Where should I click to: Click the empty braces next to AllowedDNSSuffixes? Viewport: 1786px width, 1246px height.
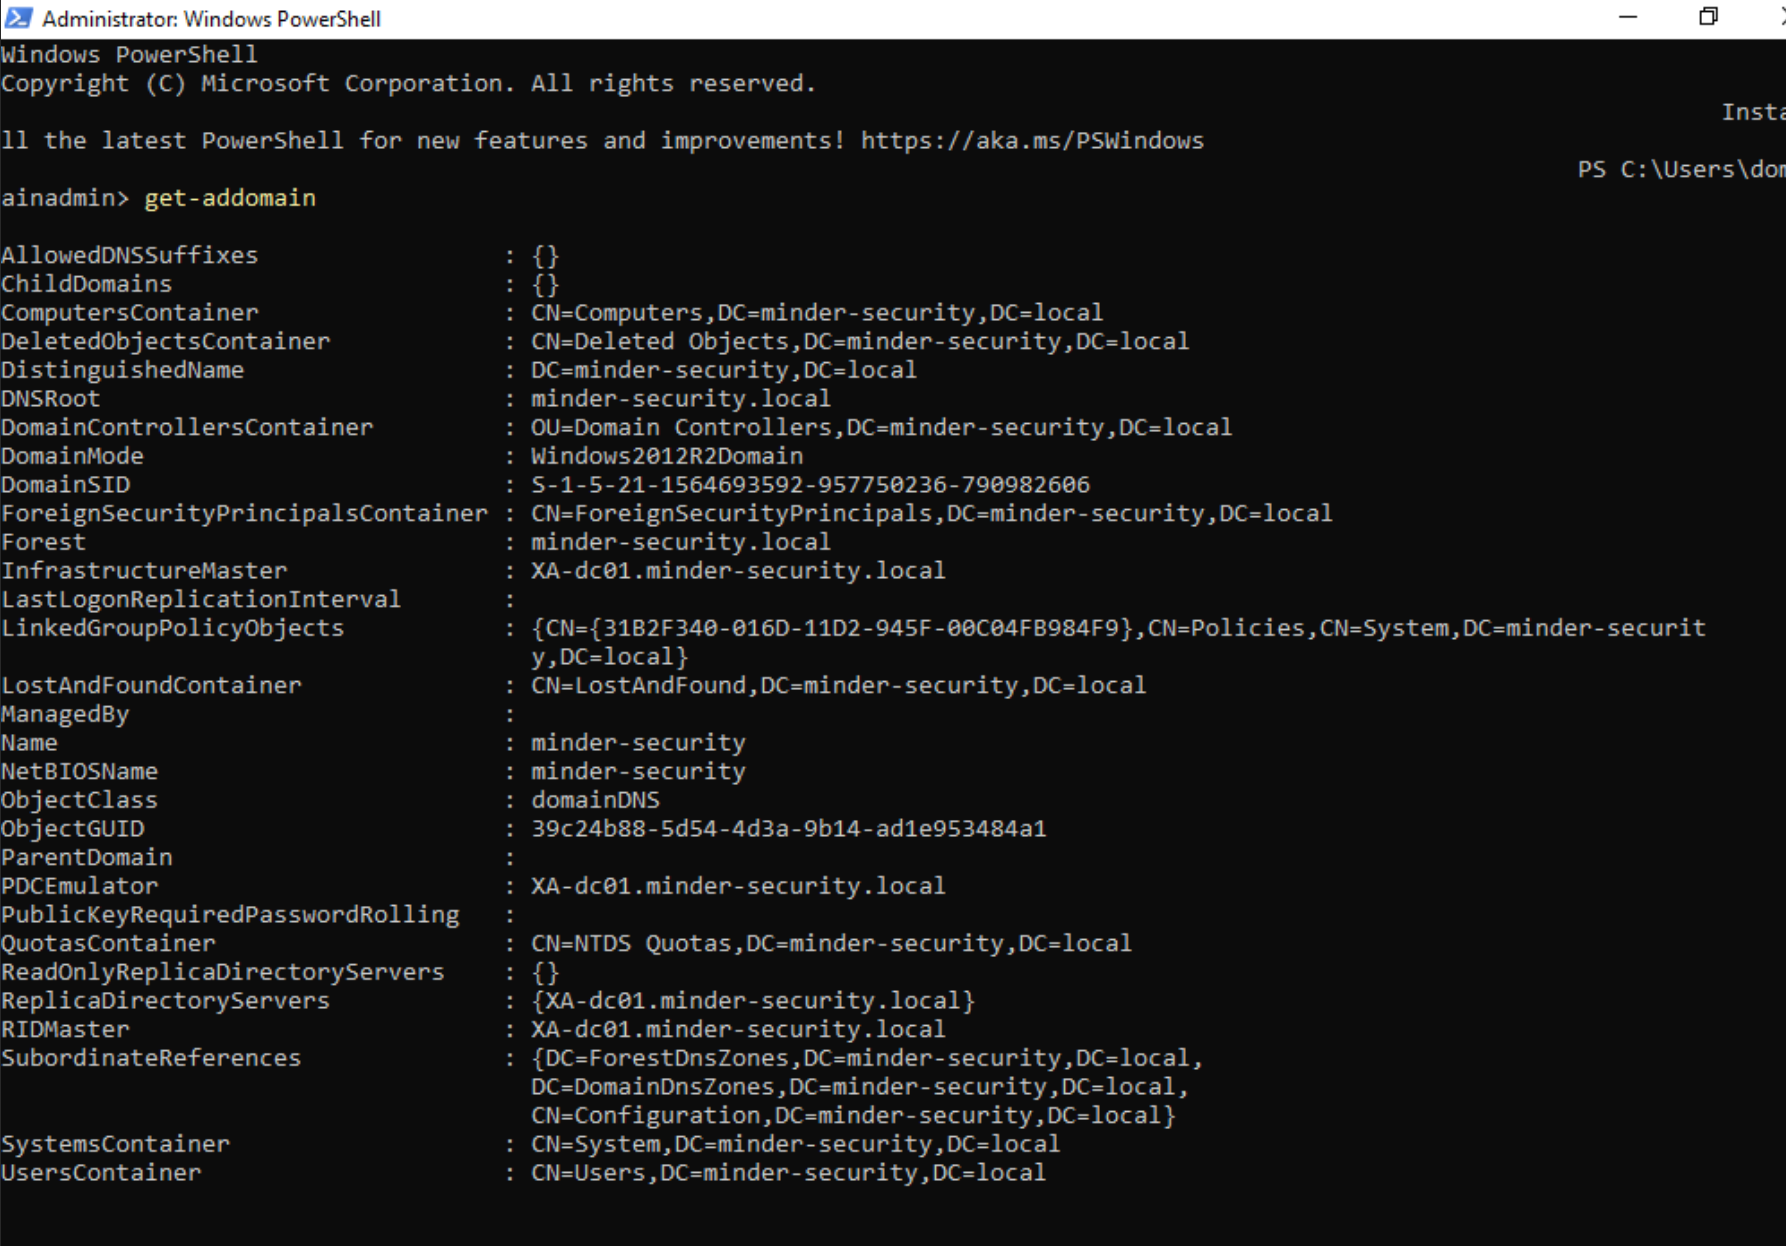545,256
